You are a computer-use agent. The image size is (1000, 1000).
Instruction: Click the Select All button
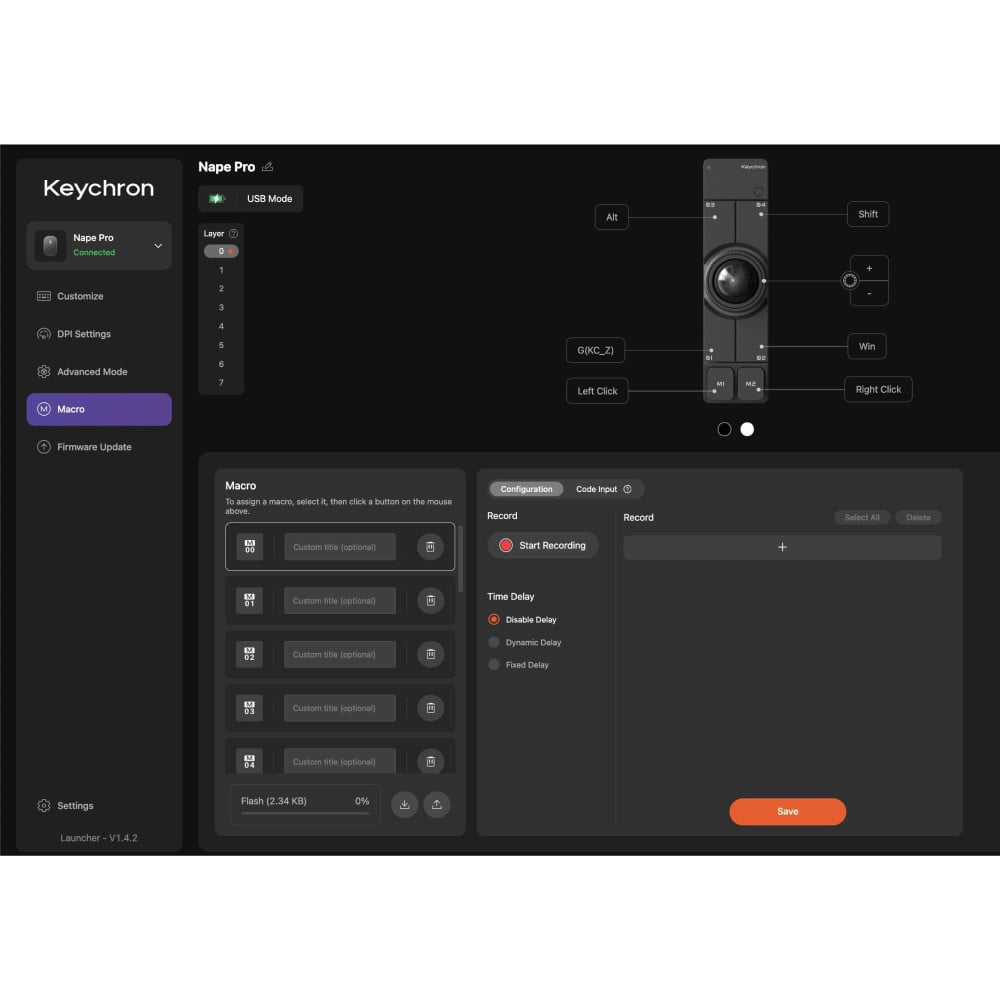862,517
